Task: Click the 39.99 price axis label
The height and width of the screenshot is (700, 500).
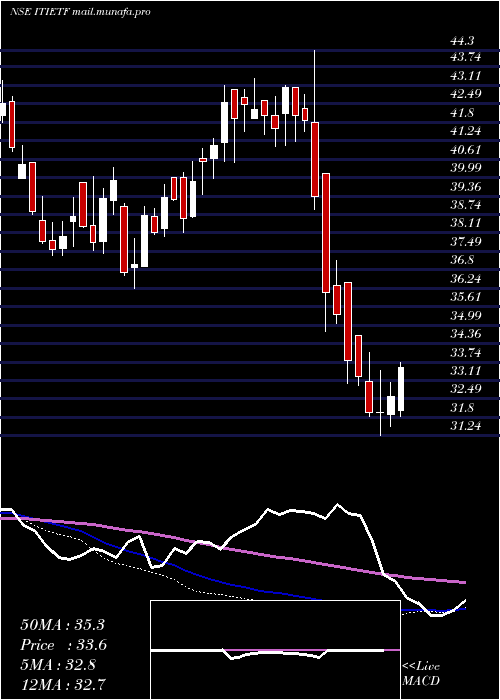Action: click(466, 168)
